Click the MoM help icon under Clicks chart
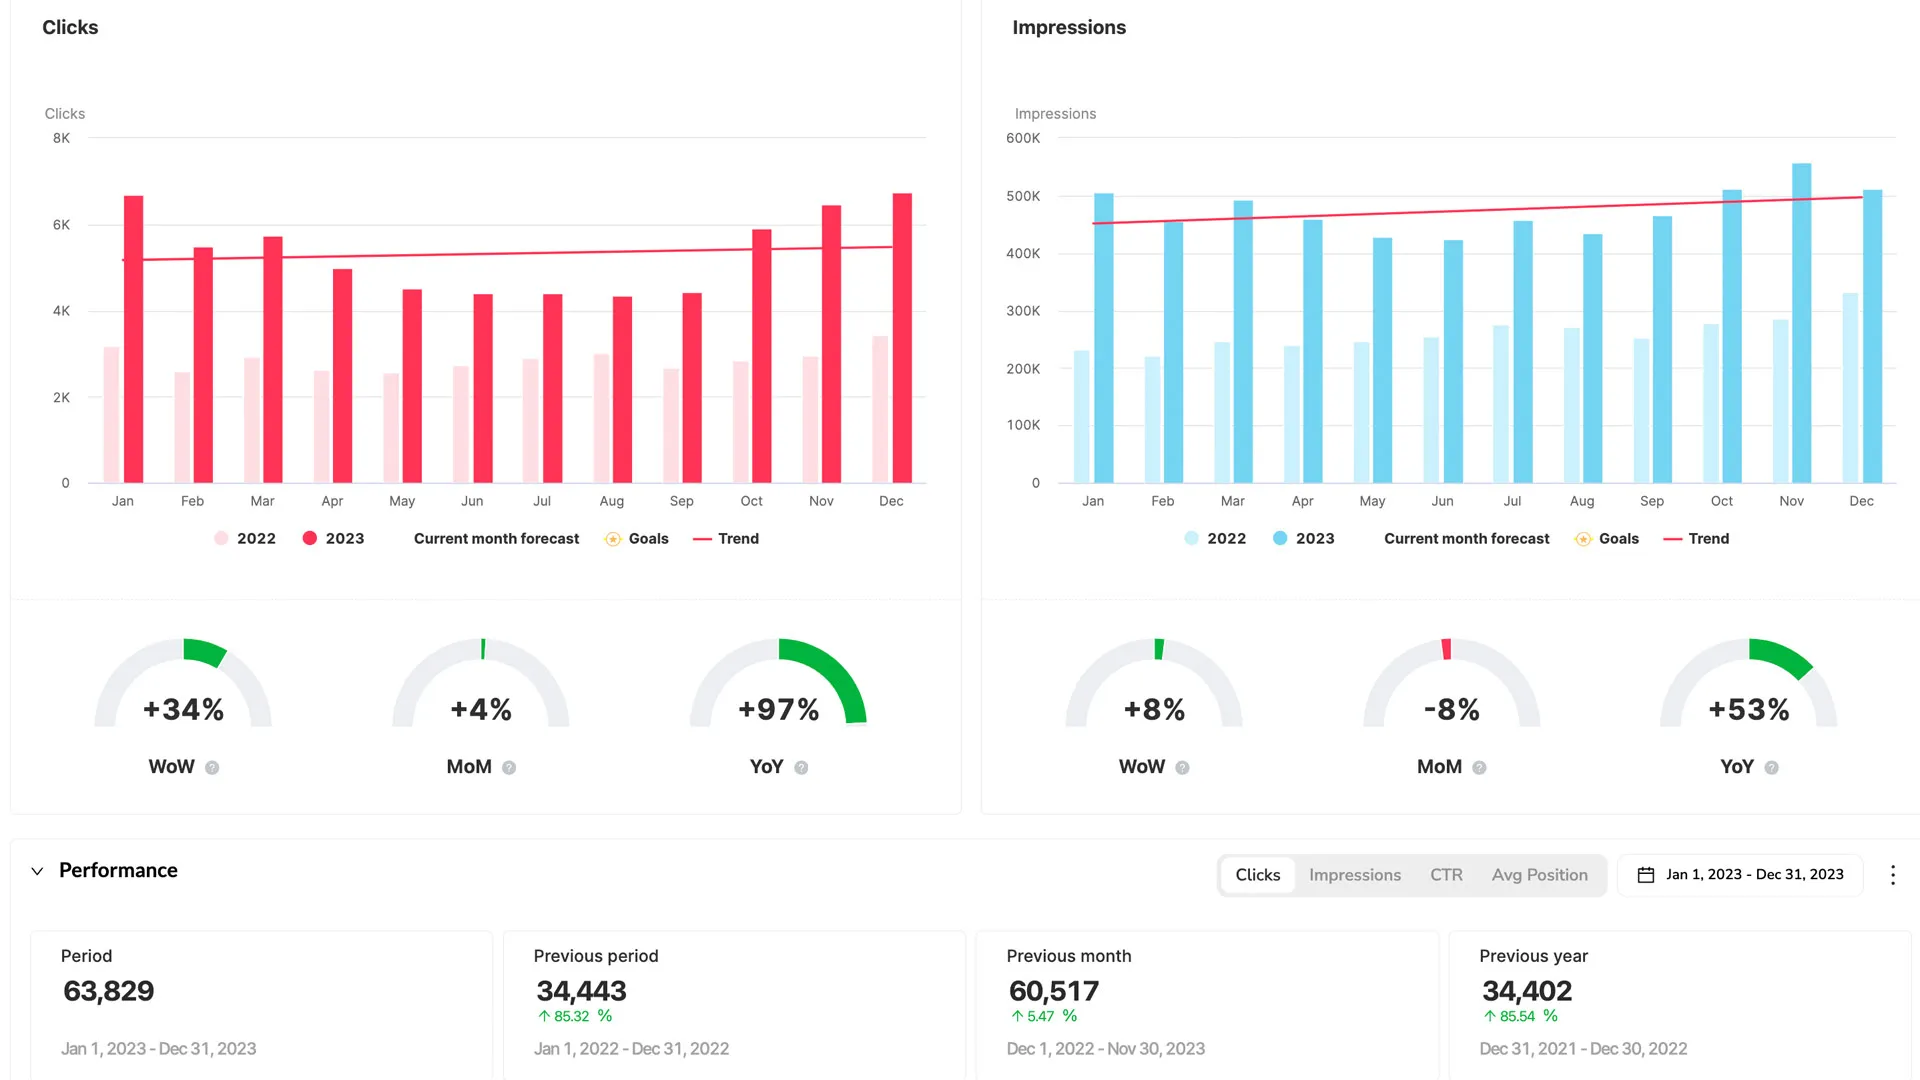1920x1080 pixels. click(508, 767)
